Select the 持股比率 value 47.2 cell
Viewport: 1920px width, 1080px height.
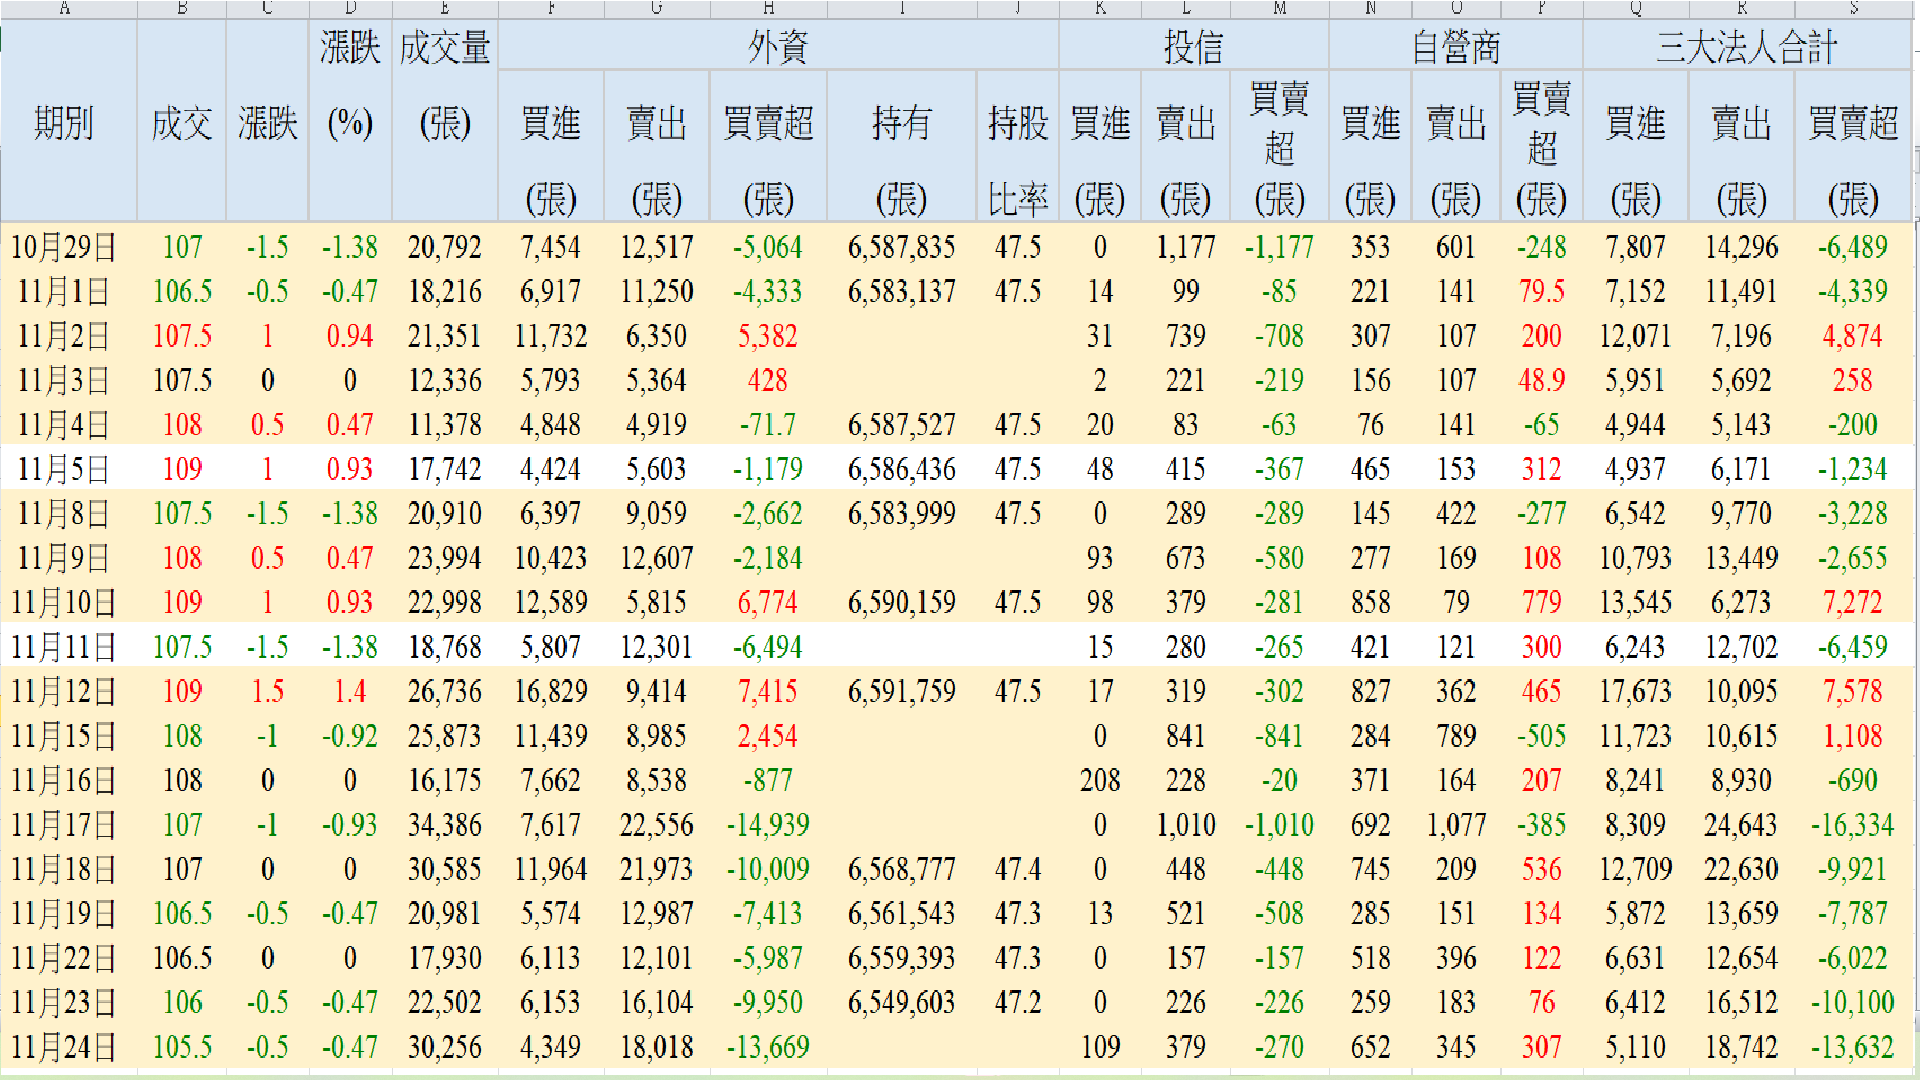(x=1017, y=1002)
